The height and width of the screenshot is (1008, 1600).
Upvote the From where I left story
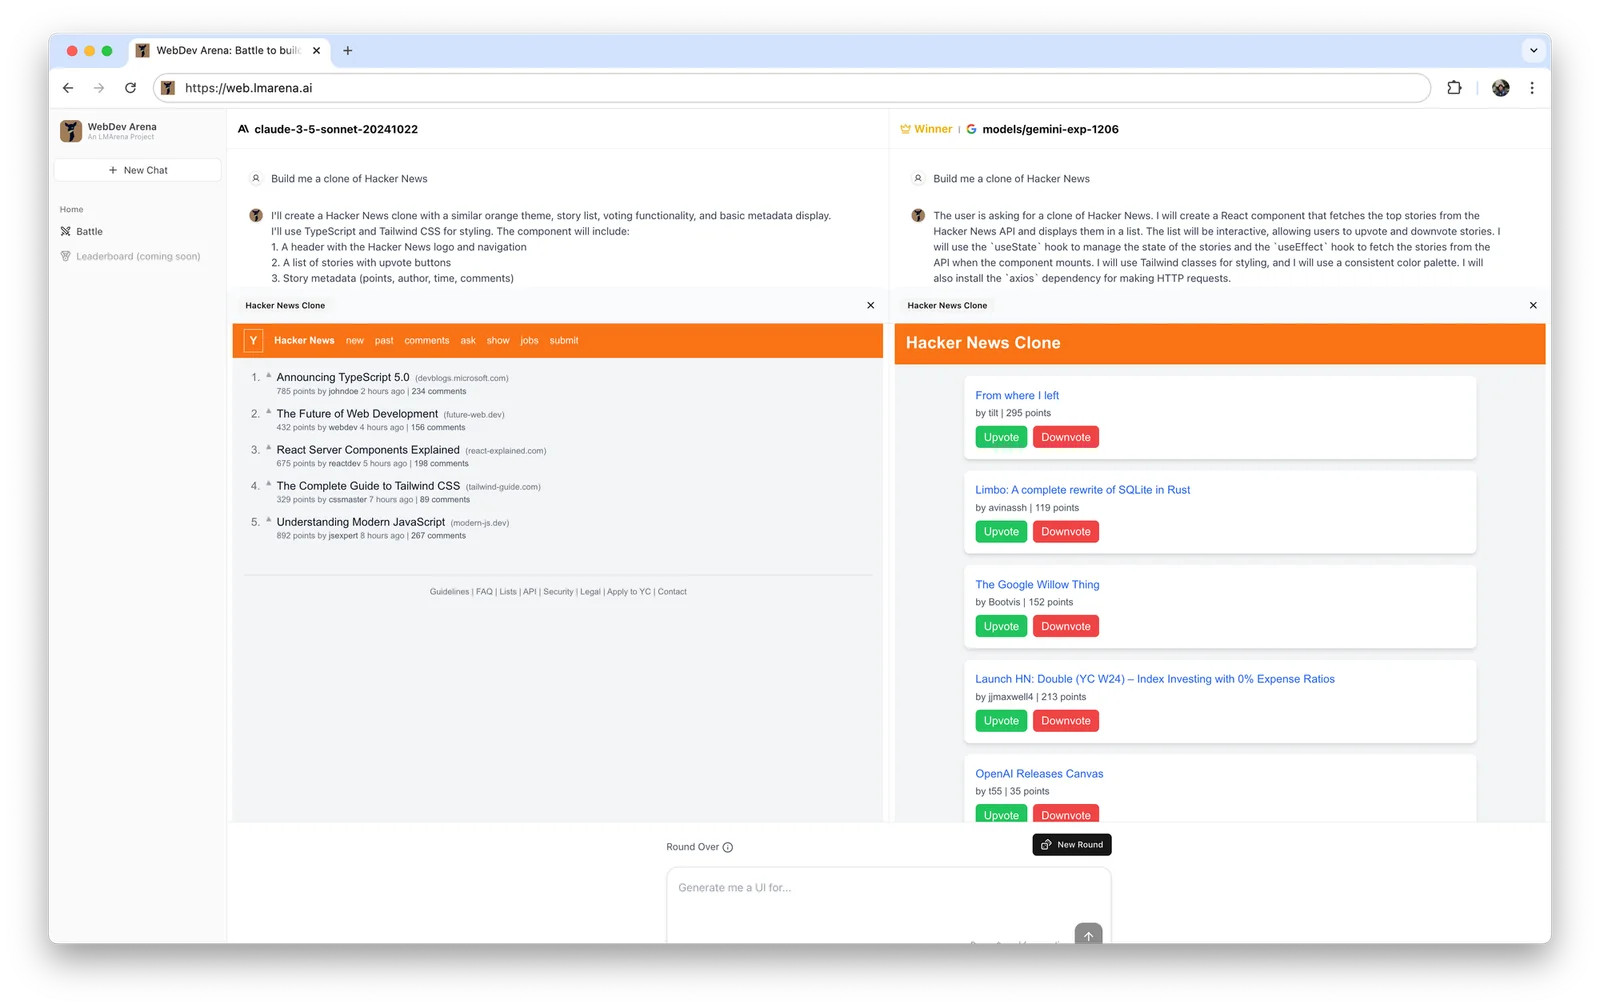(x=1001, y=437)
